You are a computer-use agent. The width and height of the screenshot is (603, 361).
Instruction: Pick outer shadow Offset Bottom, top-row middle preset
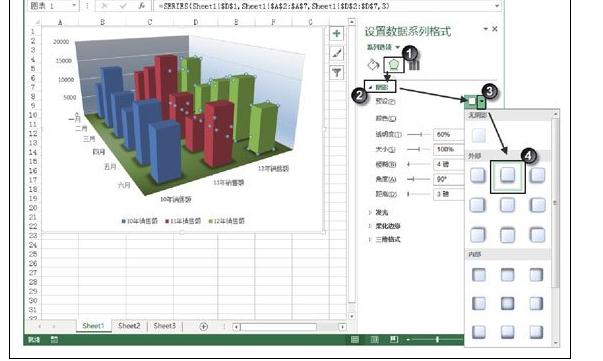(508, 175)
